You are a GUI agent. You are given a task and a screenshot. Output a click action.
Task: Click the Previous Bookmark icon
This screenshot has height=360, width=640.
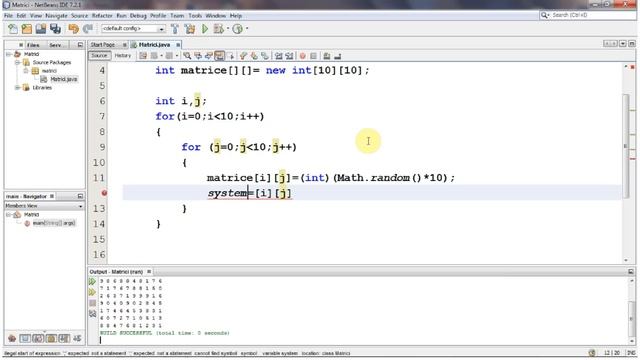click(243, 56)
